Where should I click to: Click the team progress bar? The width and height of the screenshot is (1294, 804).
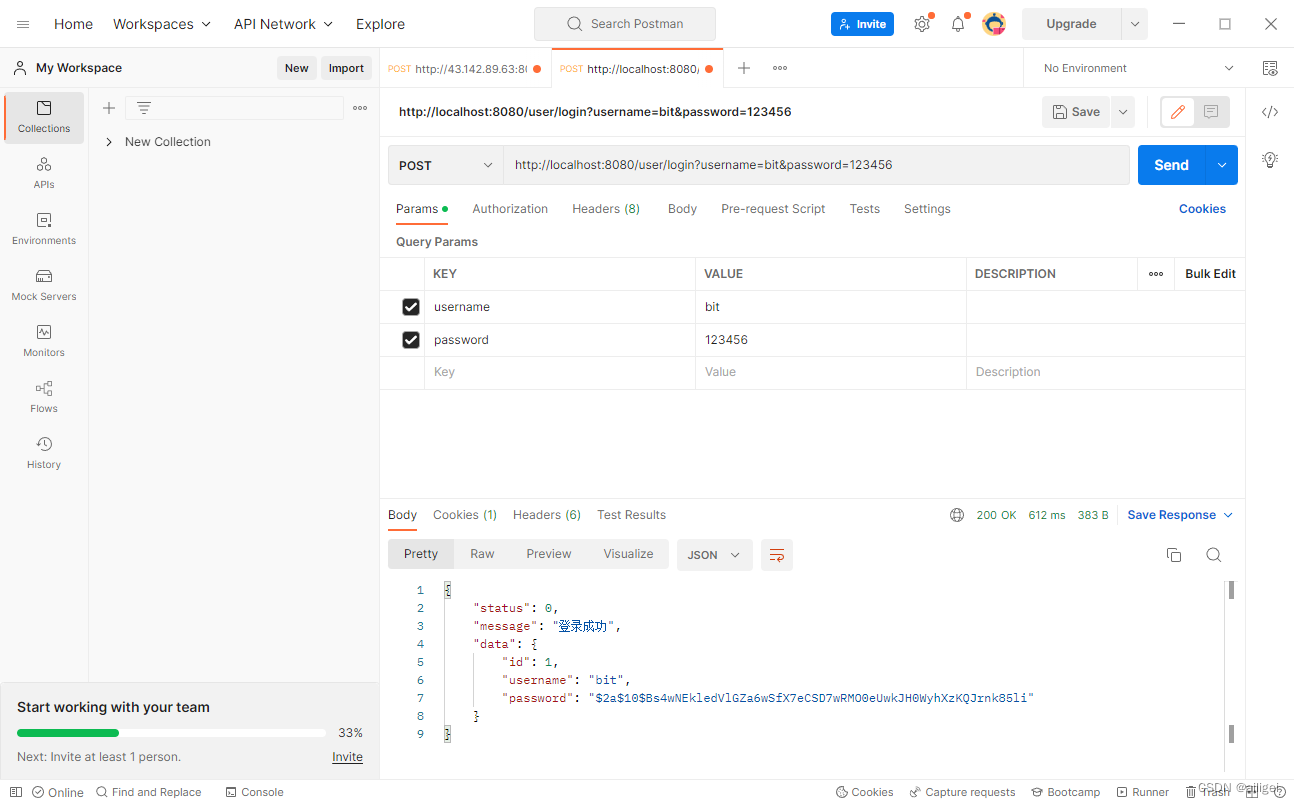(171, 733)
